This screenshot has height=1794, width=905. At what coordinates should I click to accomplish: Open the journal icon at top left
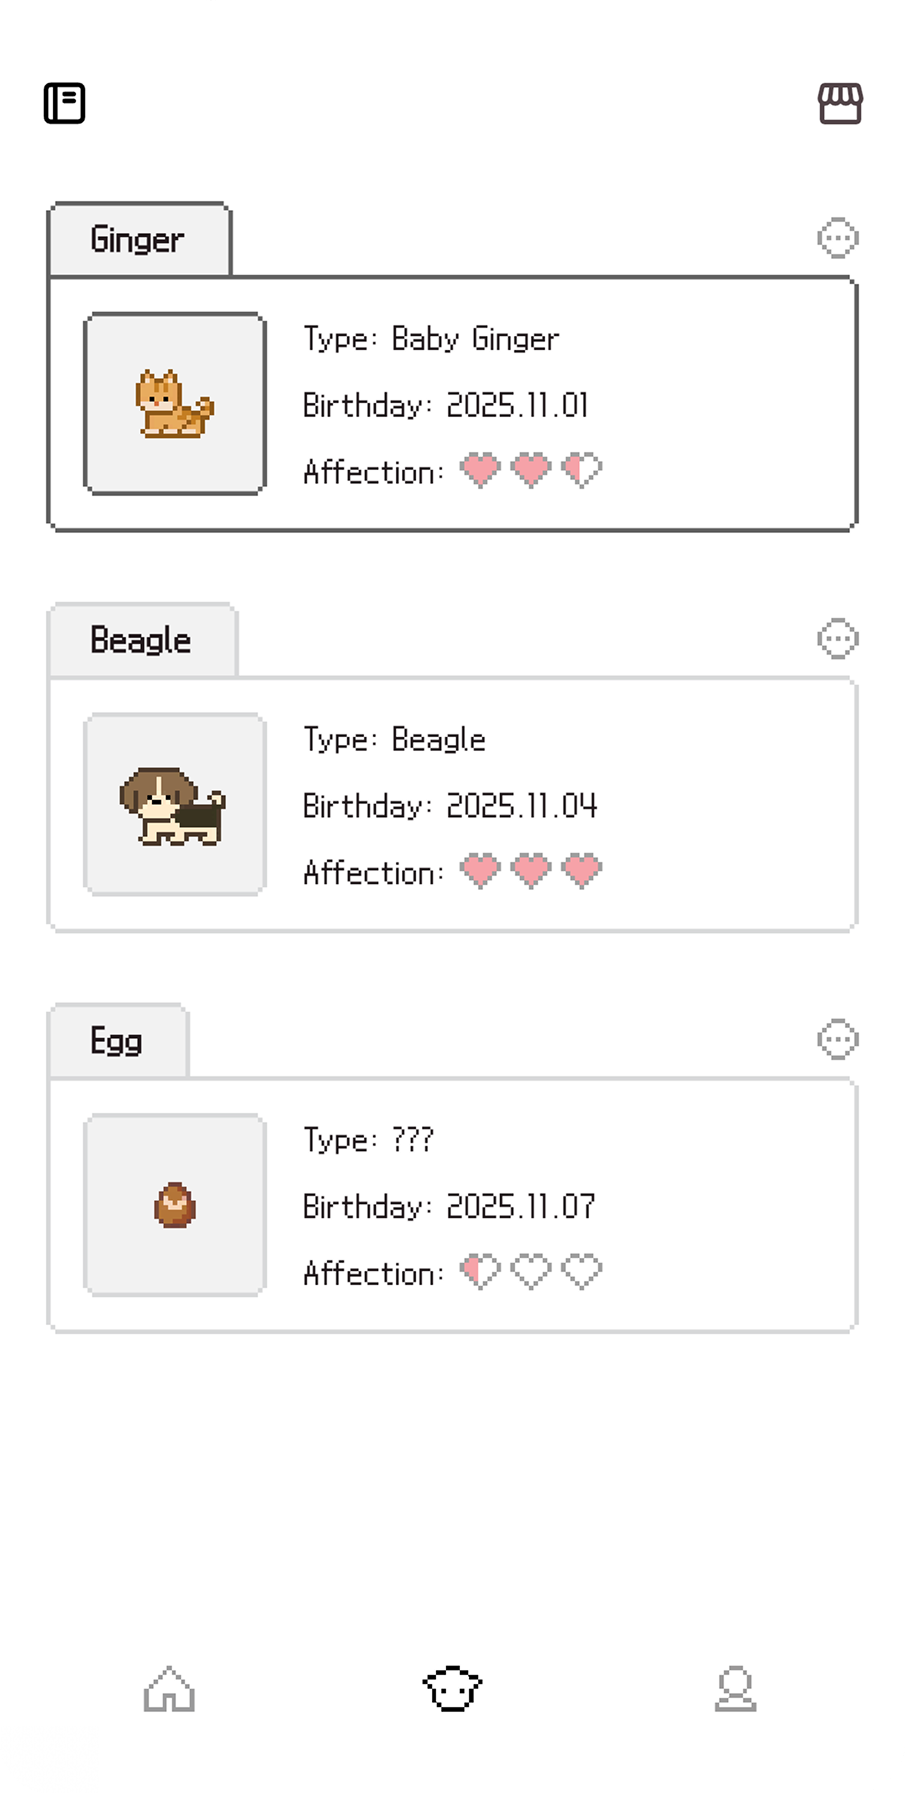64,103
